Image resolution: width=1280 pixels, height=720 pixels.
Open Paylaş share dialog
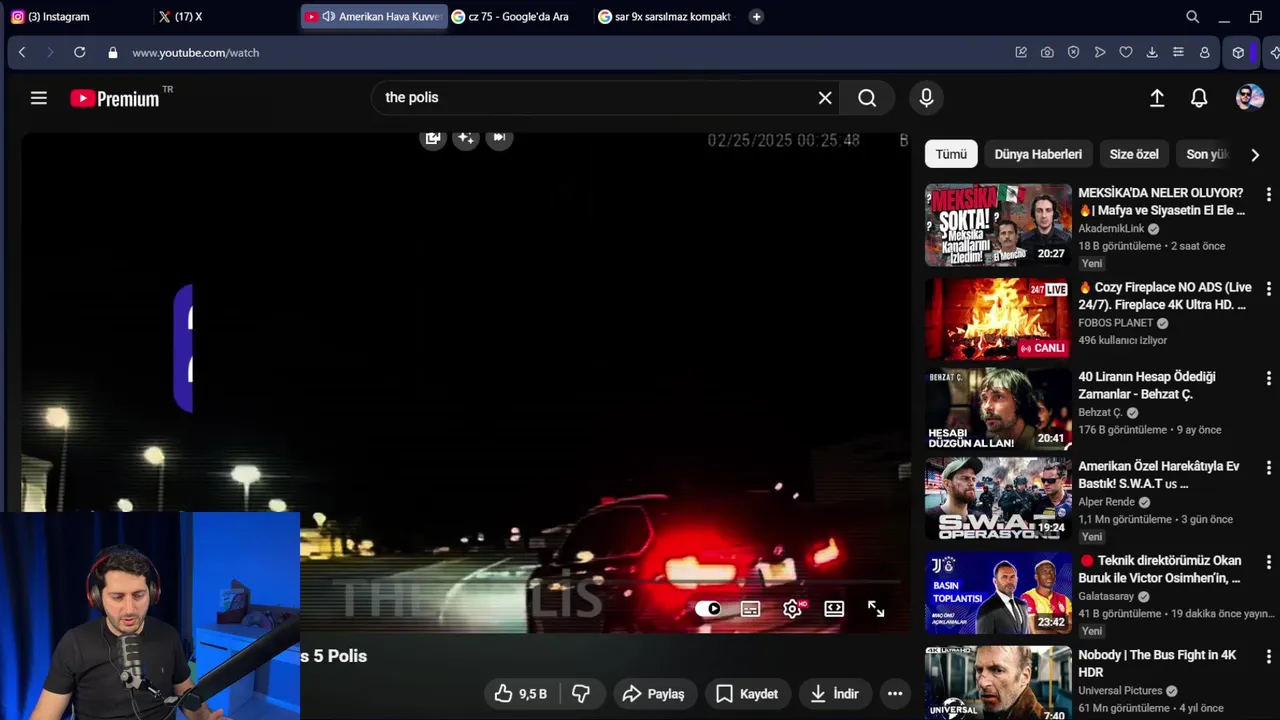pyautogui.click(x=654, y=694)
